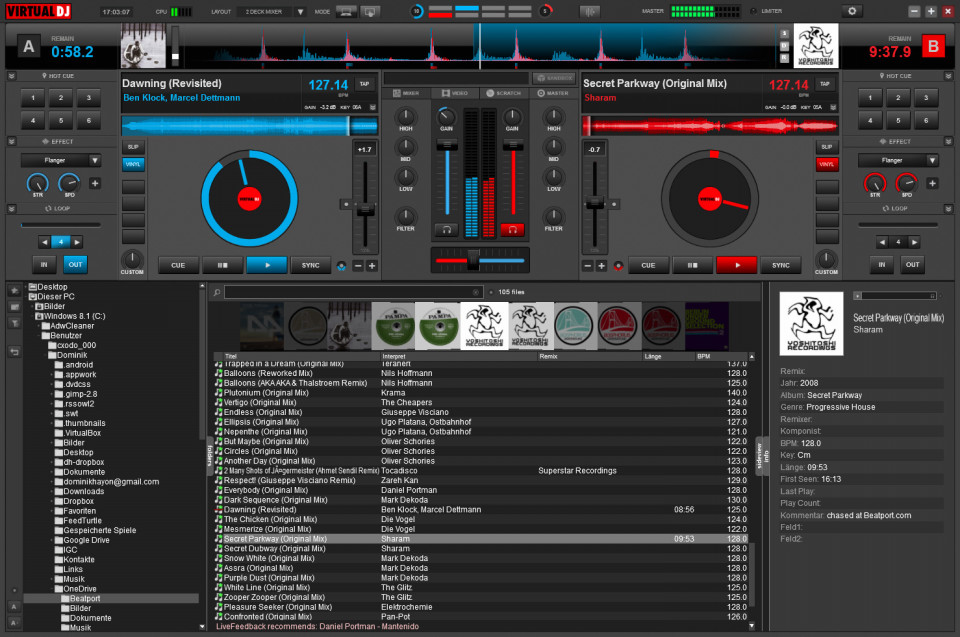Pause deck B with pause button
960x637 pixels.
692,265
